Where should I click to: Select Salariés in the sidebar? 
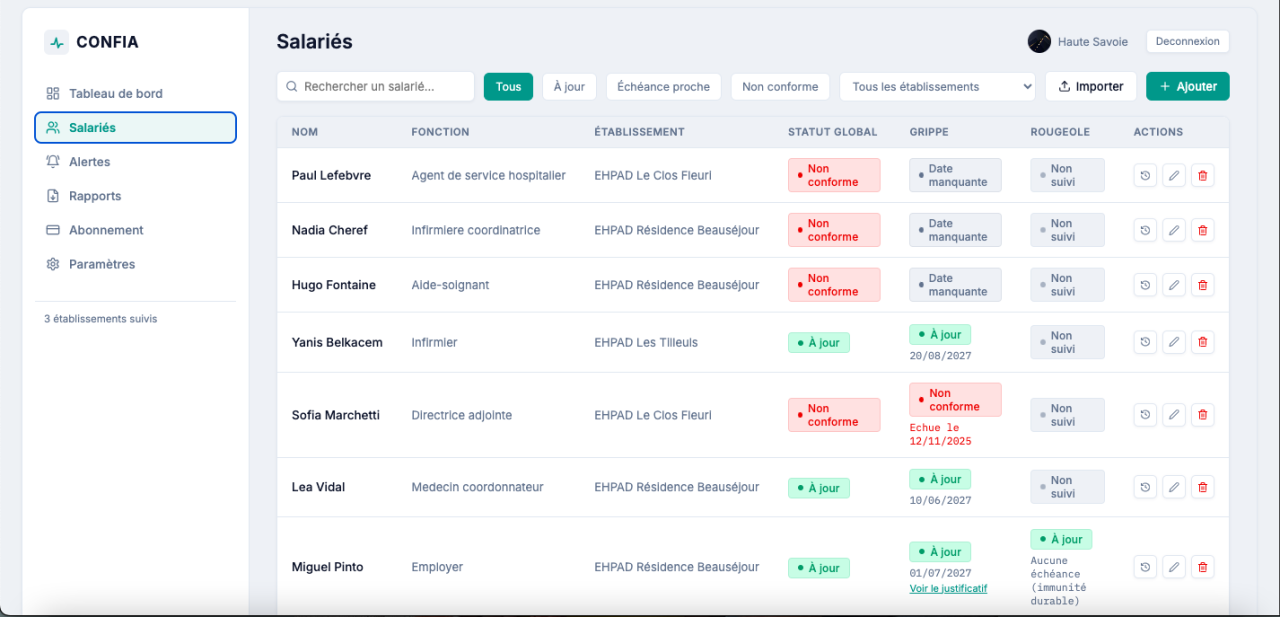point(135,128)
